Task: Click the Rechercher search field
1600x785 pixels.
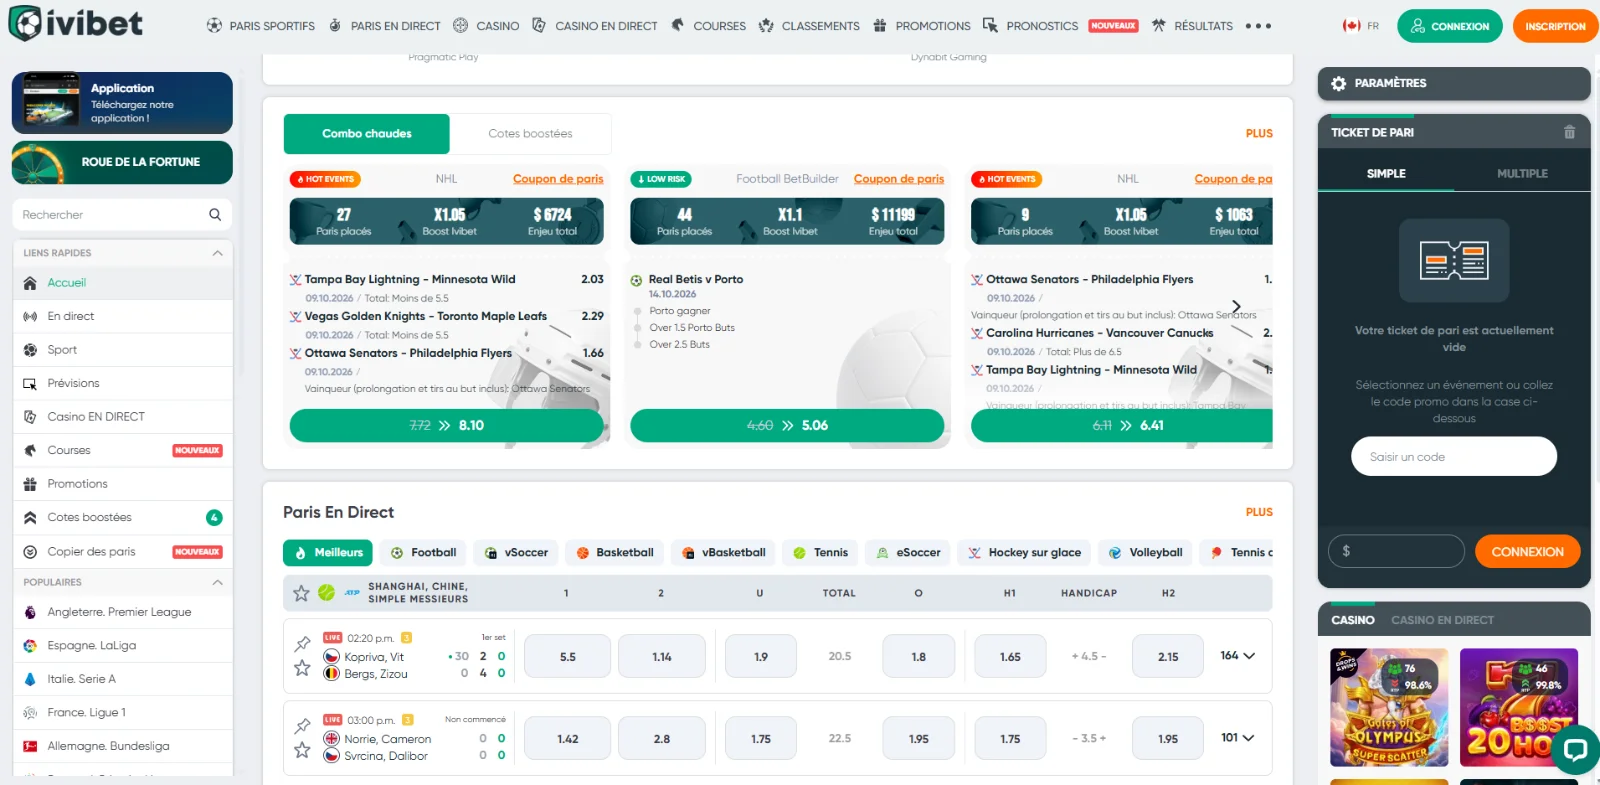Action: (122, 215)
